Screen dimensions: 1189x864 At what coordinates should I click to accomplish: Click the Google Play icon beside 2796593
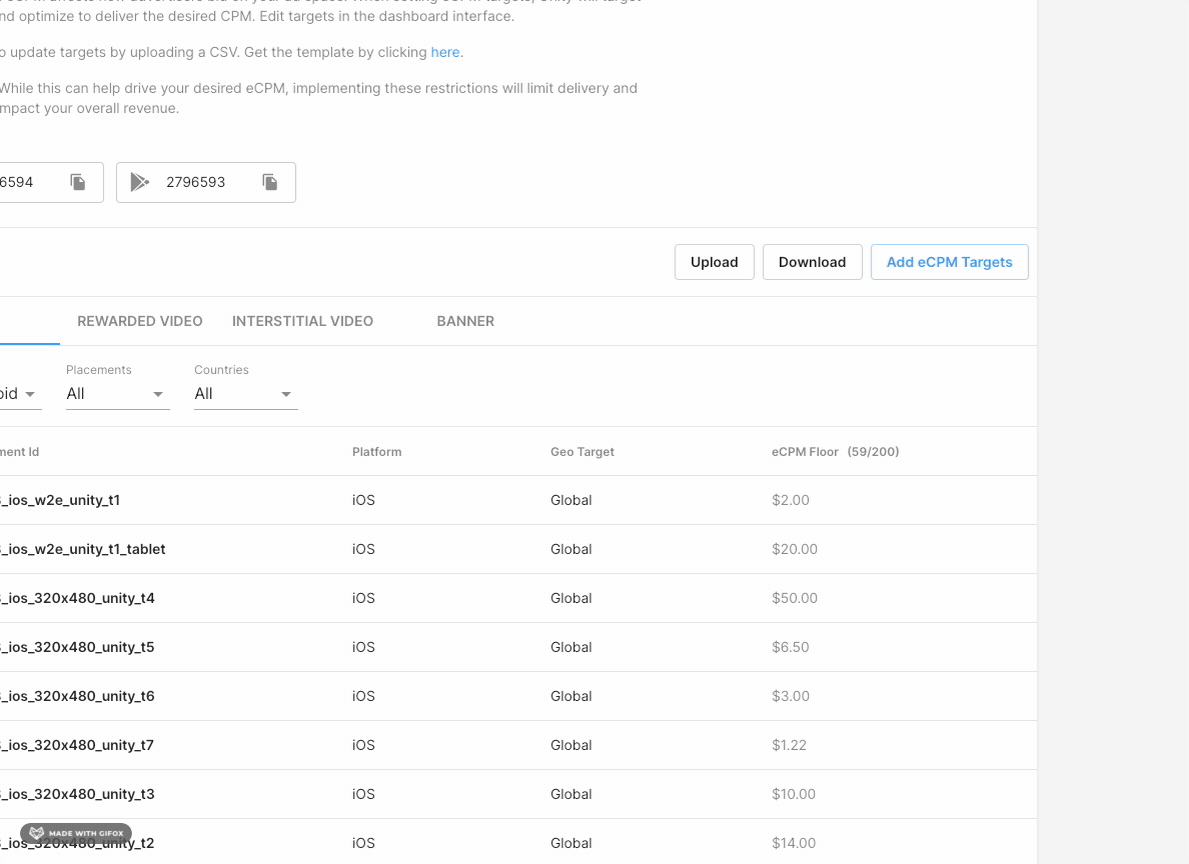pyautogui.click(x=140, y=182)
